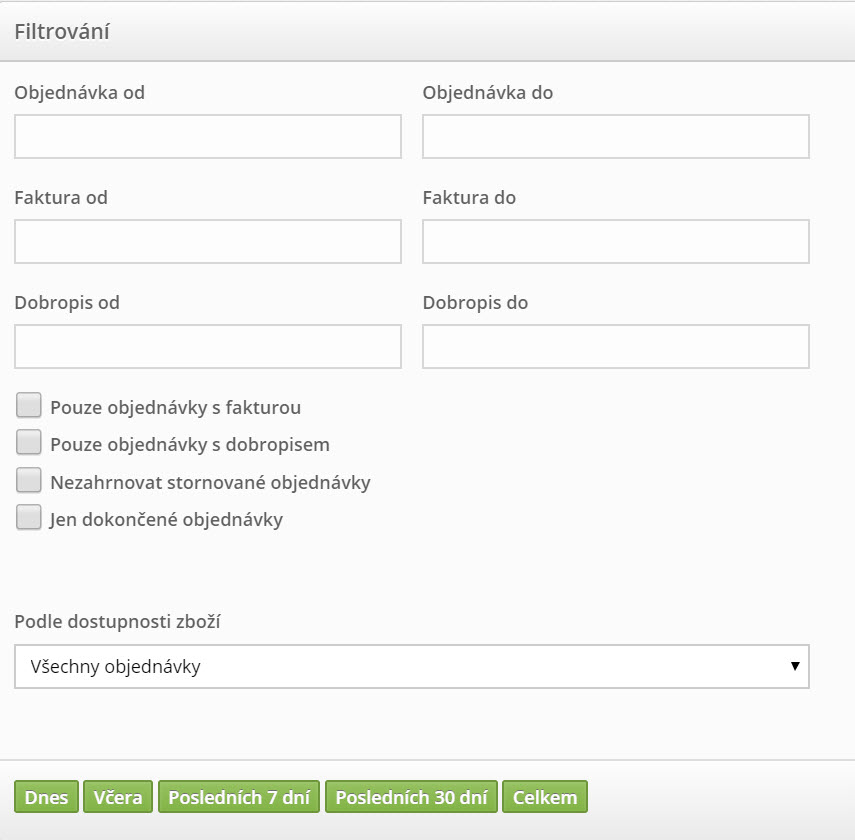Choose the Včera quick filter button
Screen dimensions: 855x840
coord(118,797)
